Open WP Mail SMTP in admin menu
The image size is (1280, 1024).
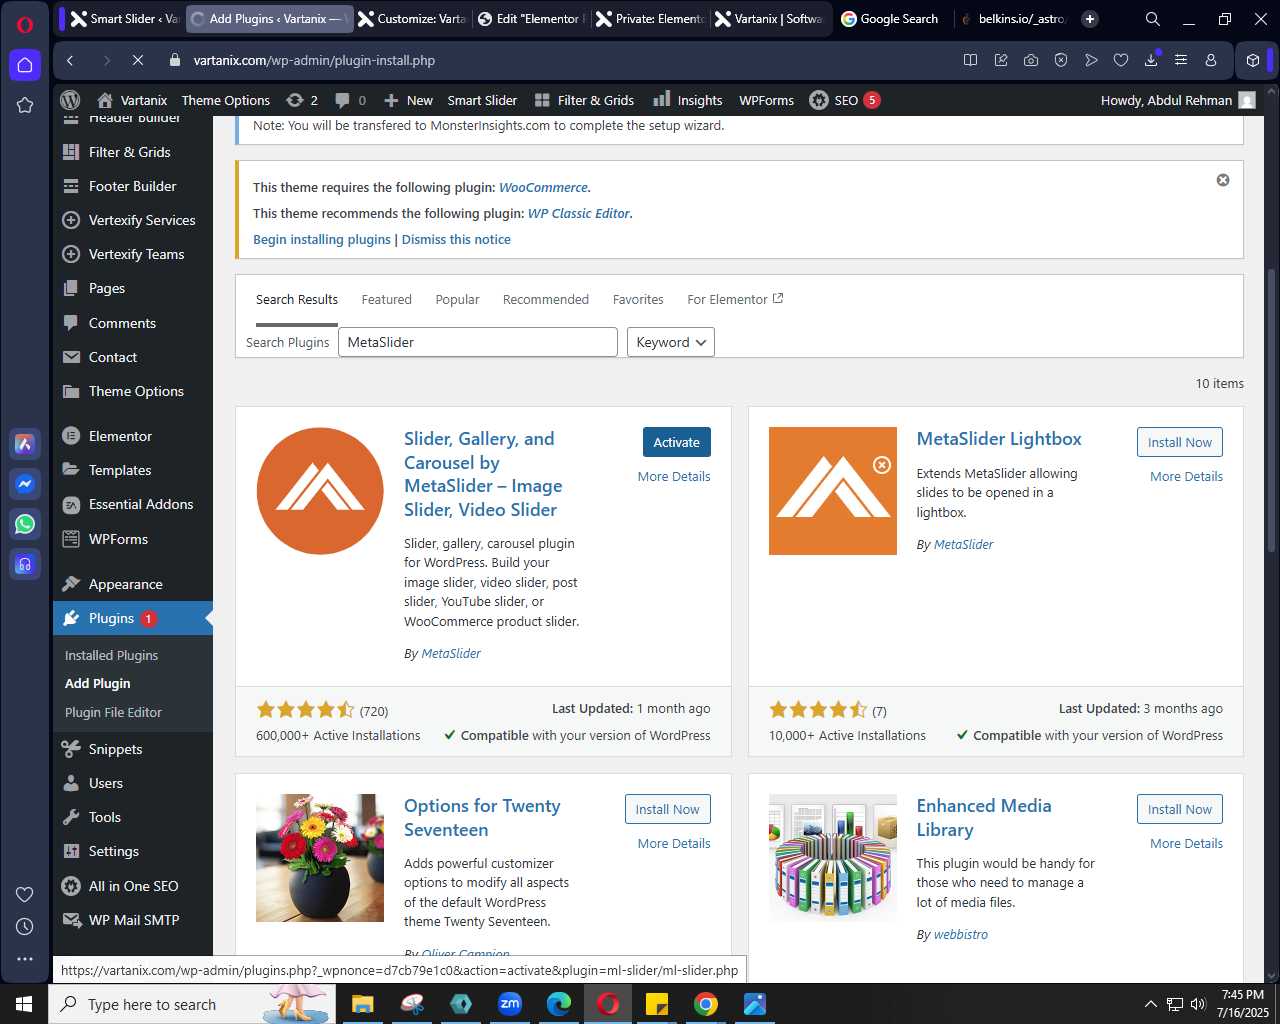pos(133,920)
